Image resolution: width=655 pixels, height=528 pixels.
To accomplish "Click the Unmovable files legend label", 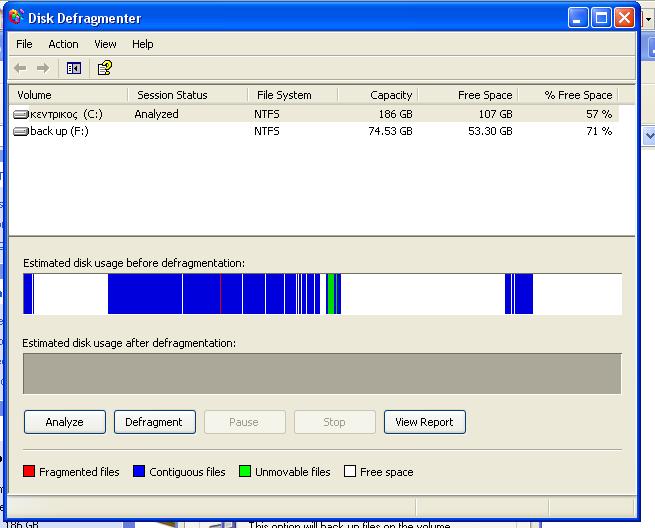I will 292,472.
